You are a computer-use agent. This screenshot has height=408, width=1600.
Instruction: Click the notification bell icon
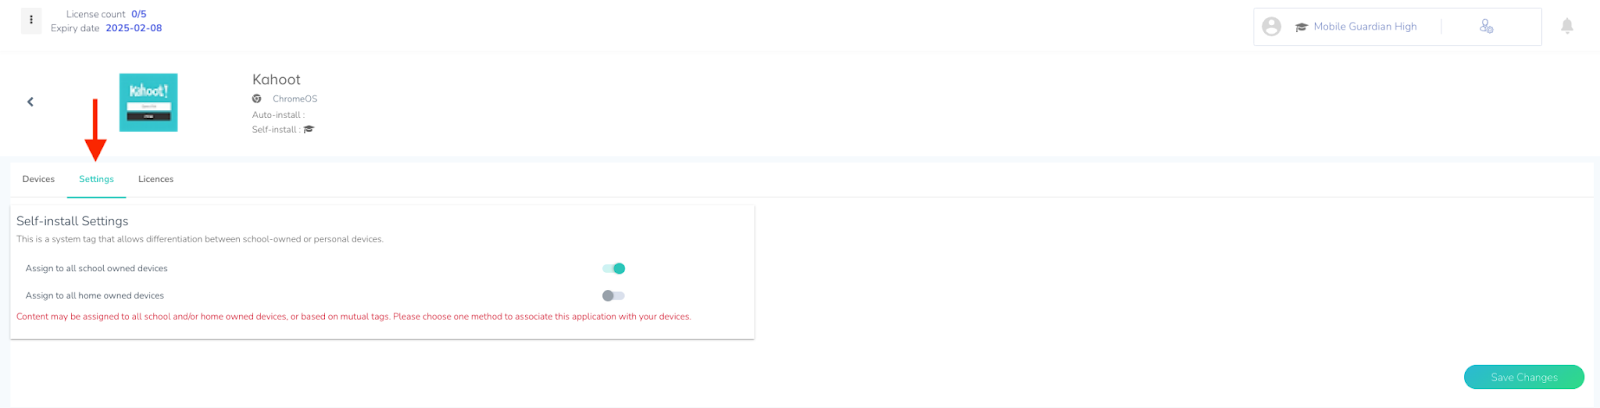click(x=1567, y=26)
